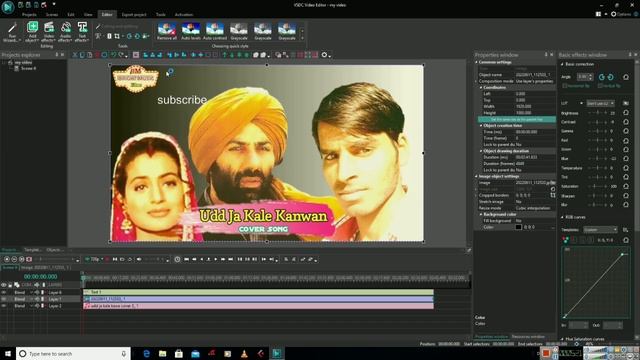This screenshot has width=640, height=360.
Task: Switch to the Projects menu tab
Action: 29,14
